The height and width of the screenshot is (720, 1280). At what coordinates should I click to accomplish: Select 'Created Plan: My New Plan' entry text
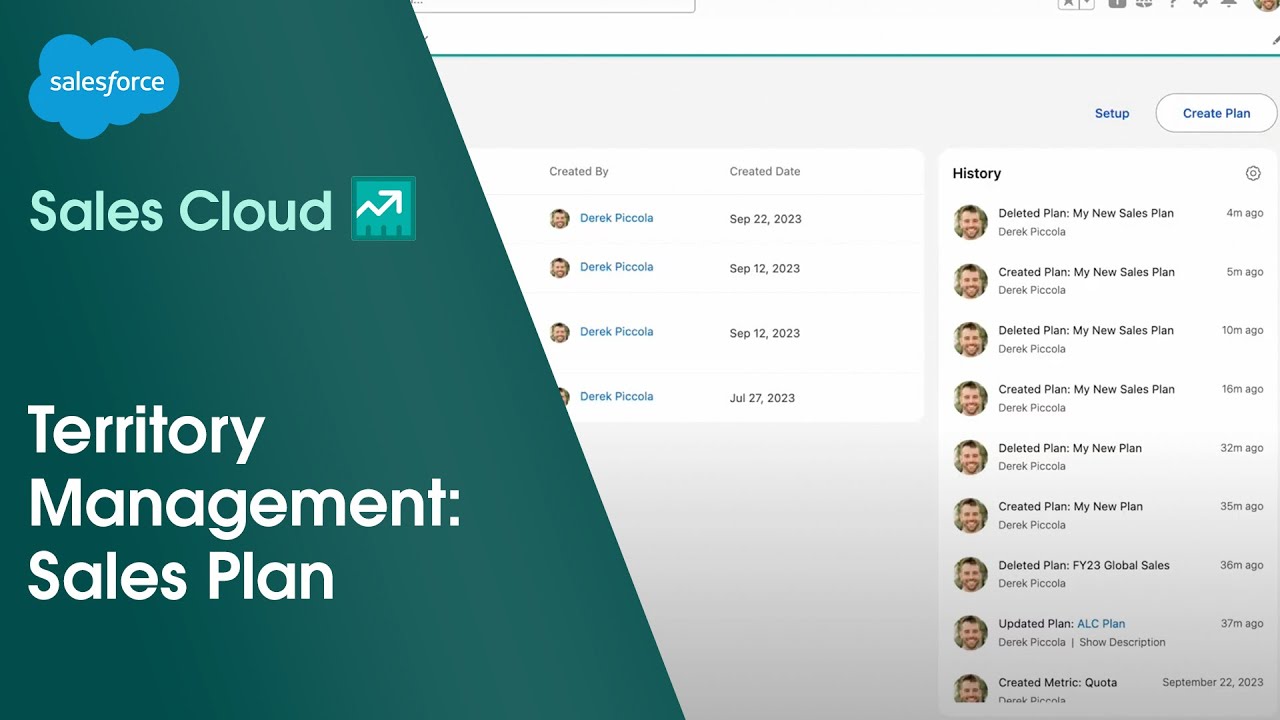coord(1070,506)
